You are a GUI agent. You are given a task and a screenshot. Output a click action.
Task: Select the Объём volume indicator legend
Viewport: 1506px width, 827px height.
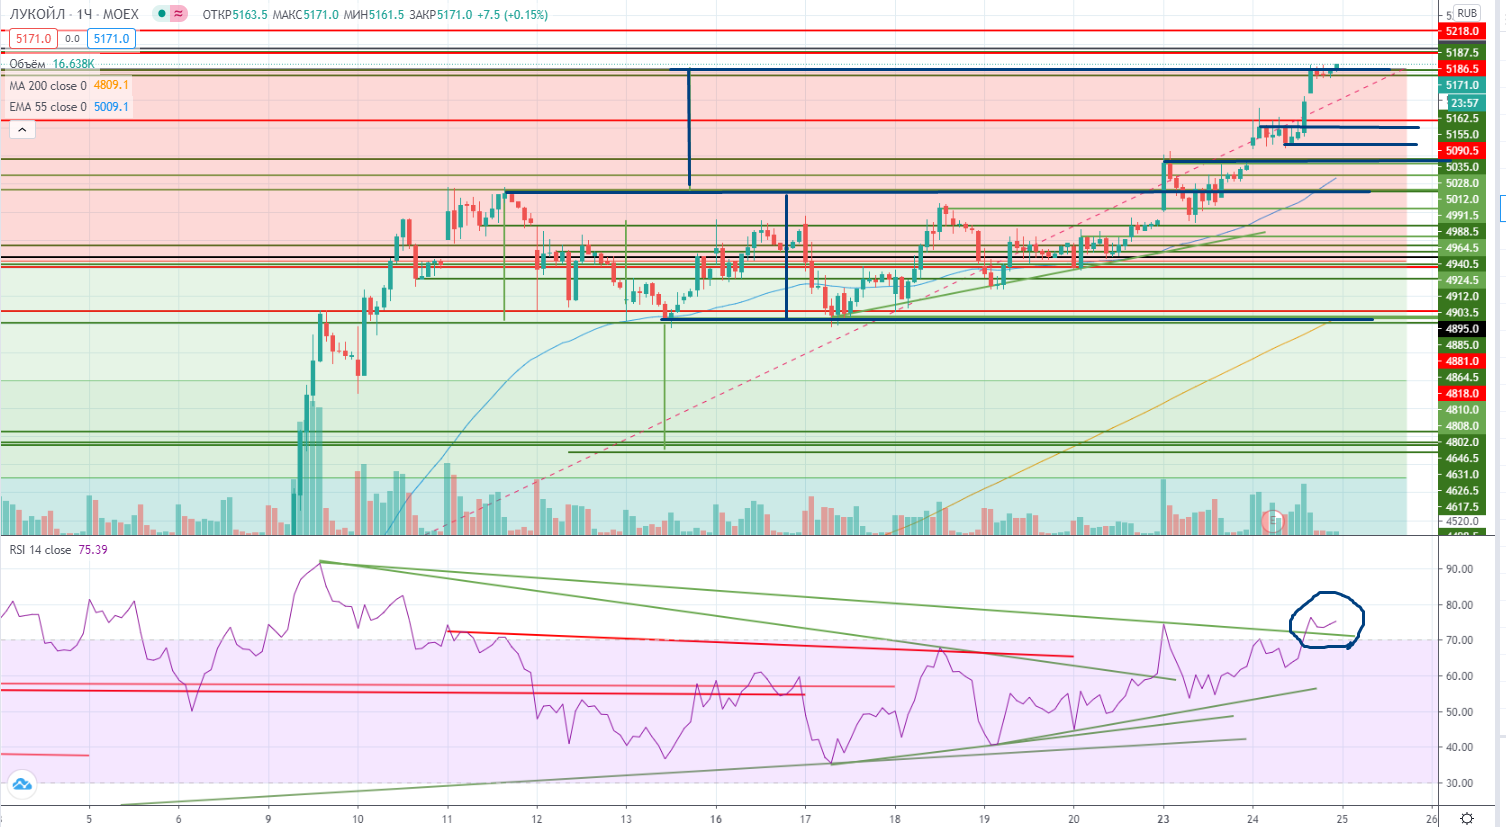click(x=28, y=64)
